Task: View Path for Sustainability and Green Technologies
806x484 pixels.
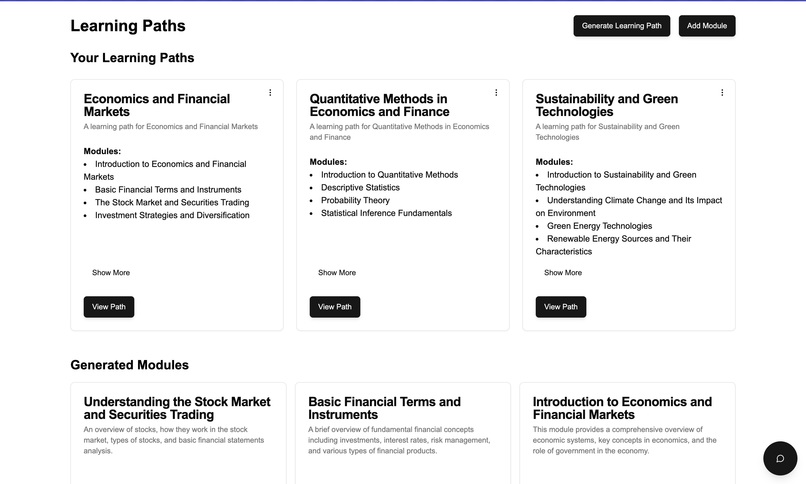Action: click(x=561, y=307)
